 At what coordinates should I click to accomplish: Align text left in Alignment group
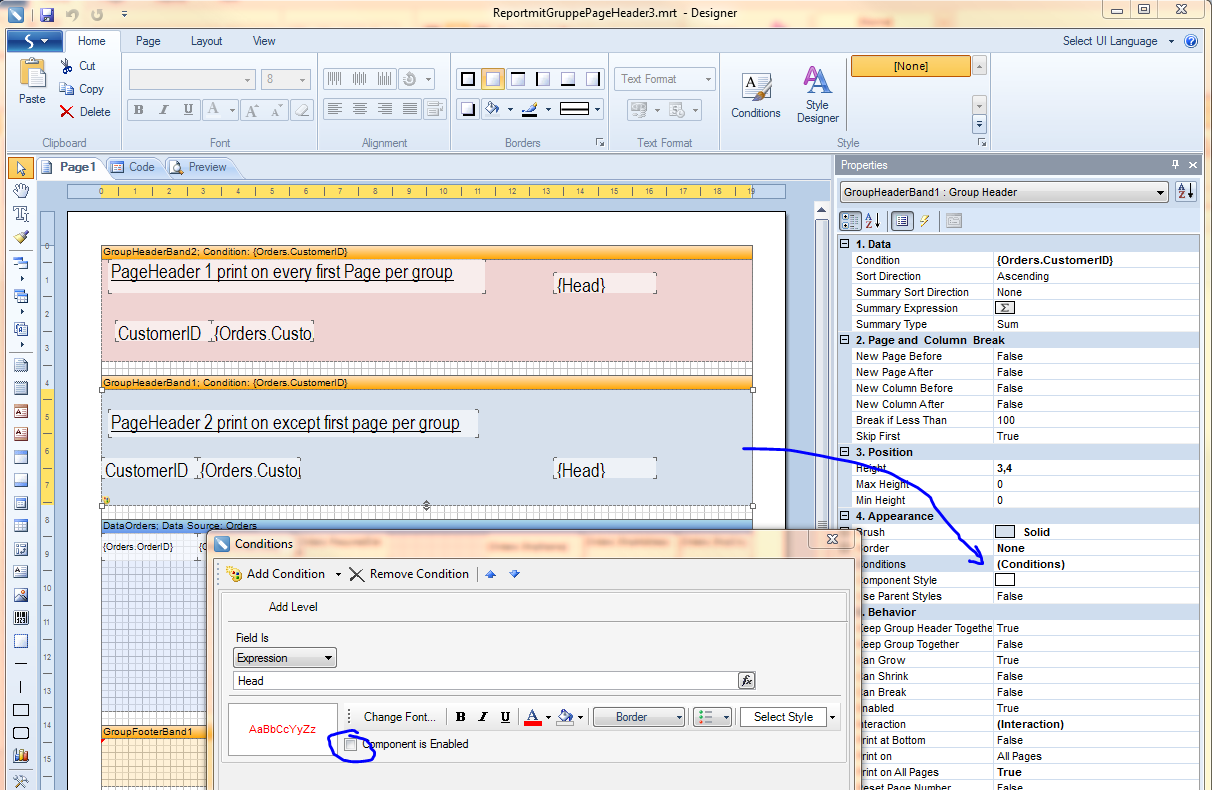(x=335, y=109)
